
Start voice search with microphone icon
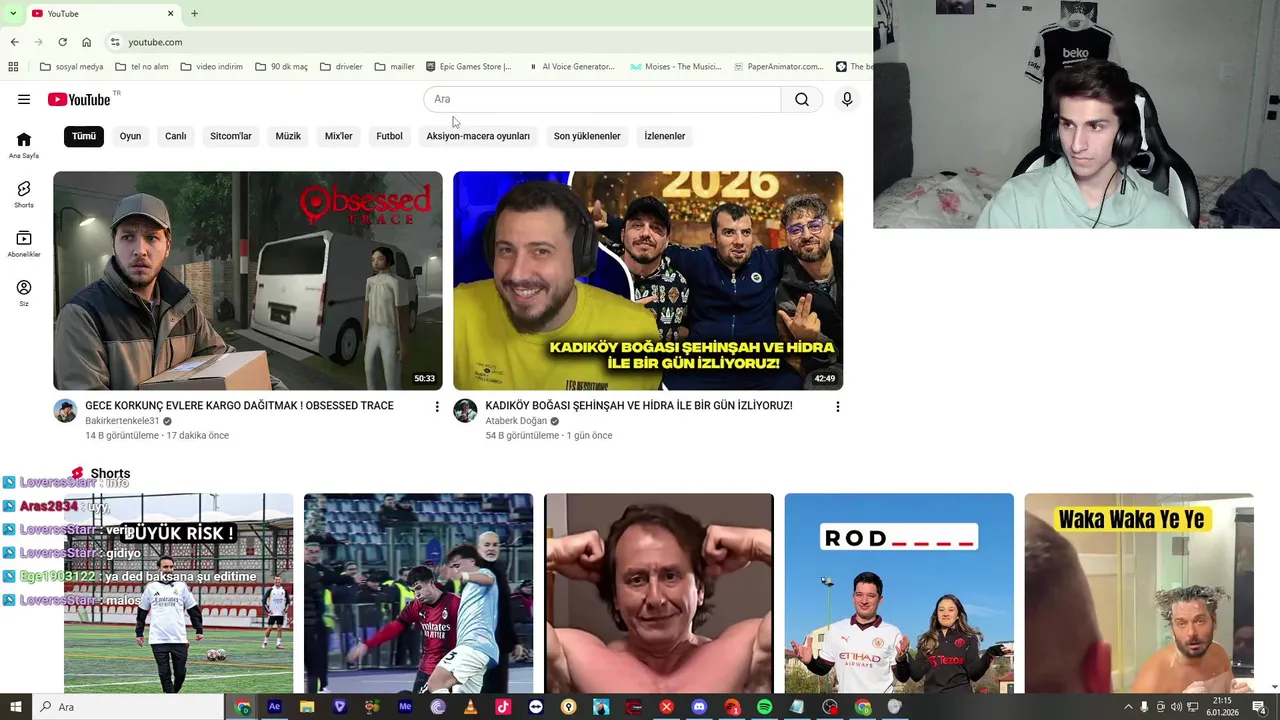(847, 99)
